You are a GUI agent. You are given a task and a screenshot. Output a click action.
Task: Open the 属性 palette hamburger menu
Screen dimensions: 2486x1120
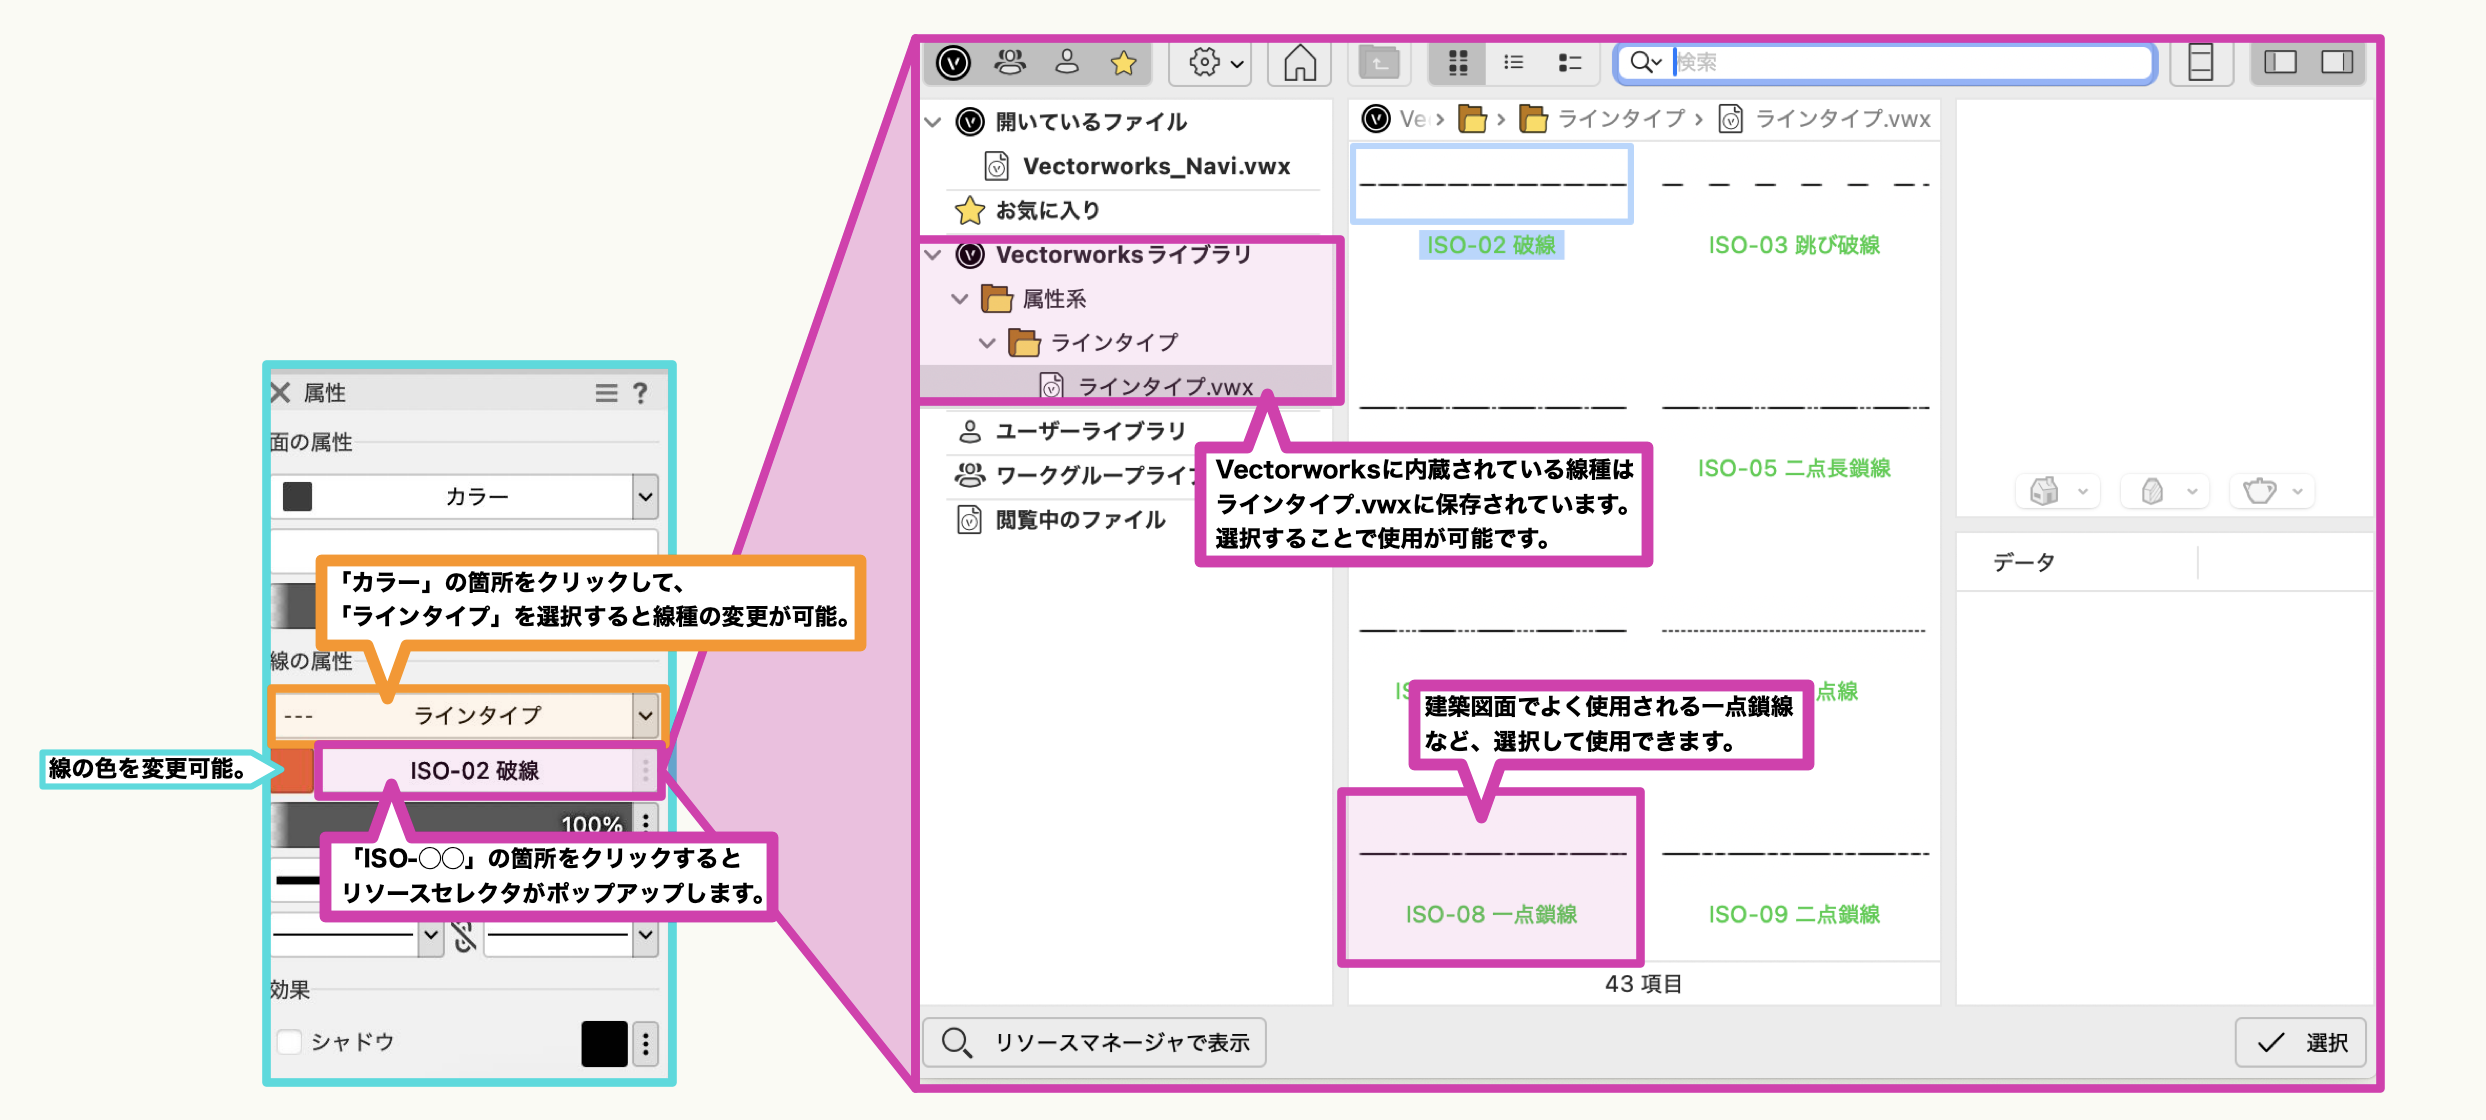tap(606, 393)
